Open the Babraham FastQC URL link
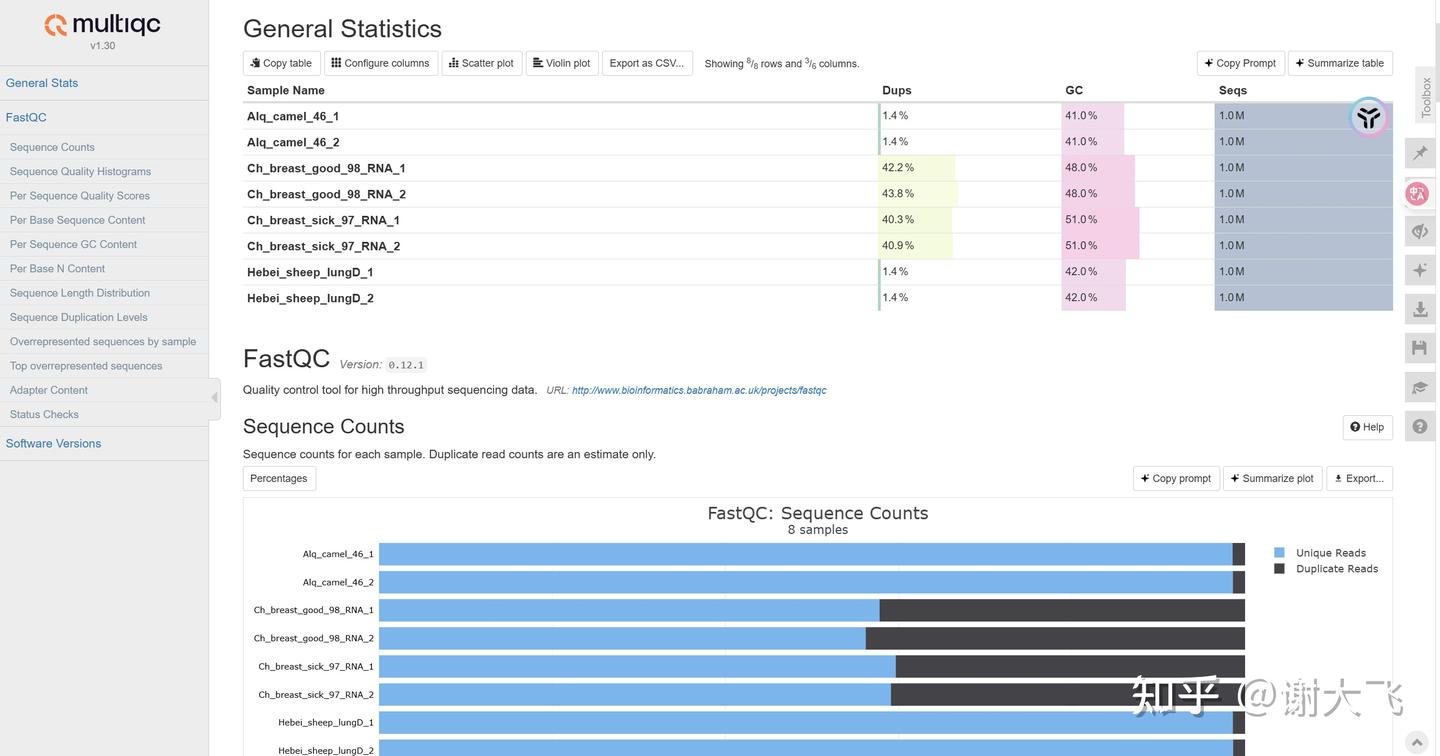The height and width of the screenshot is (756, 1440). click(699, 391)
